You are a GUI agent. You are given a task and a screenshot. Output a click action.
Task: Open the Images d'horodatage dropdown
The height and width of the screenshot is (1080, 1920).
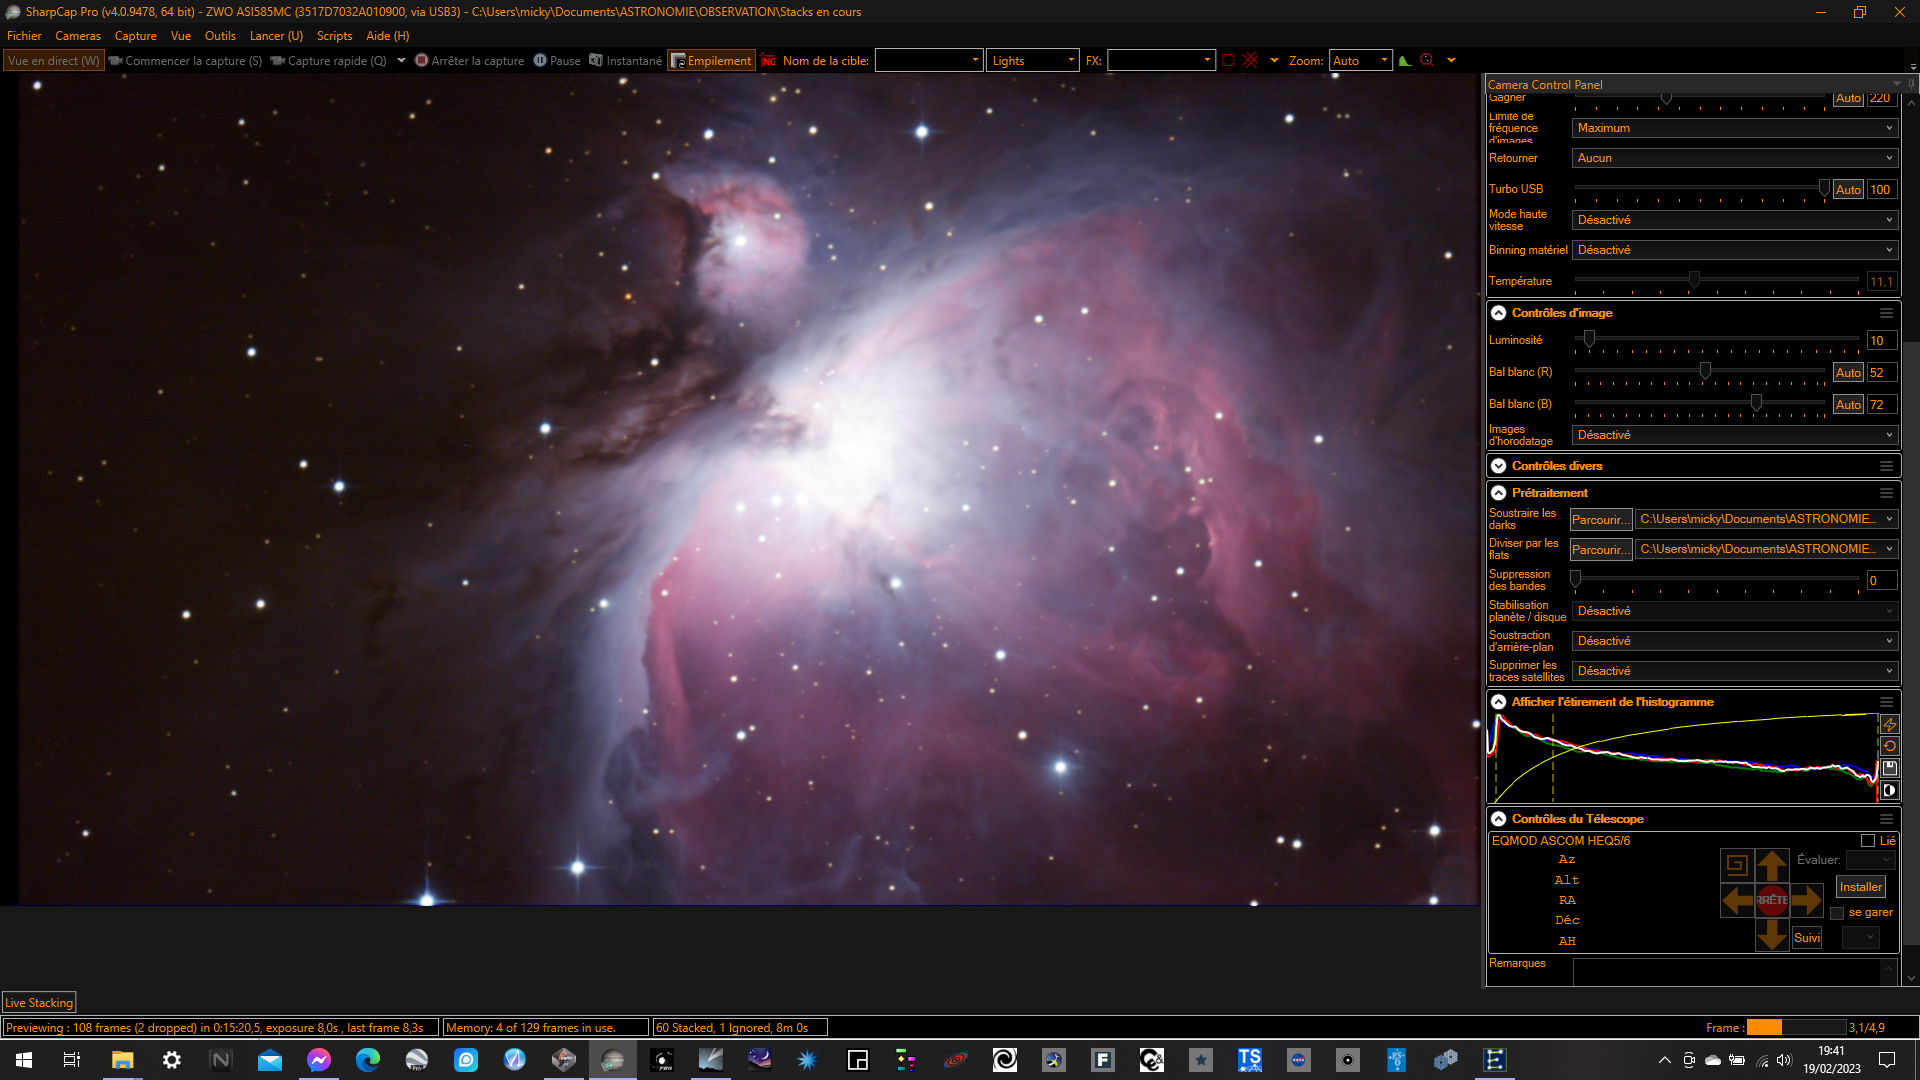click(1735, 435)
